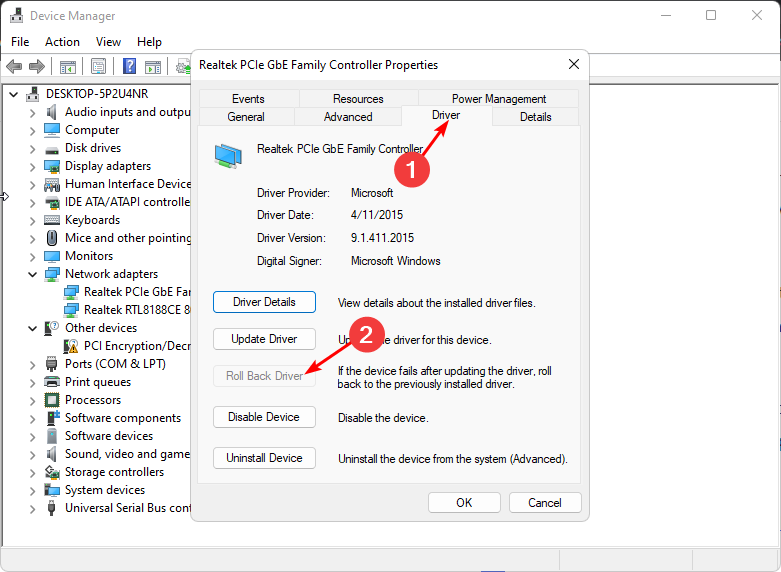Click the Storage controllers icon
This screenshot has width=781, height=572.
[52, 472]
